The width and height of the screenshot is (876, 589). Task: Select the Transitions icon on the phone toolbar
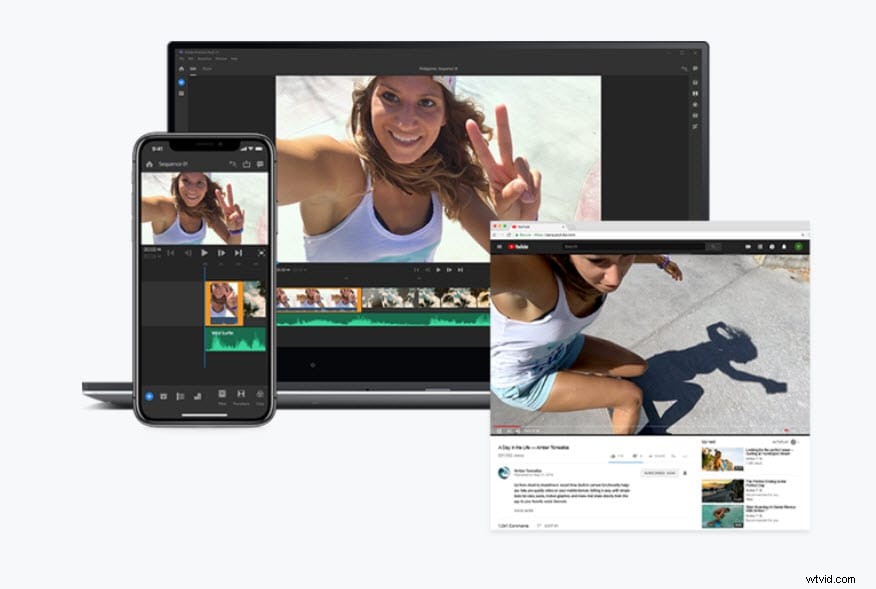(241, 394)
